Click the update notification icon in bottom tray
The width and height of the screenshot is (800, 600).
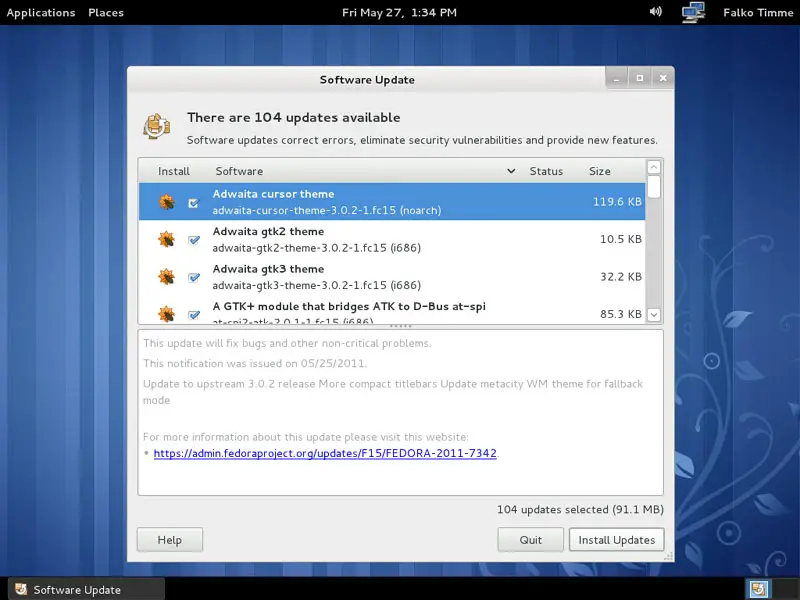click(x=758, y=589)
